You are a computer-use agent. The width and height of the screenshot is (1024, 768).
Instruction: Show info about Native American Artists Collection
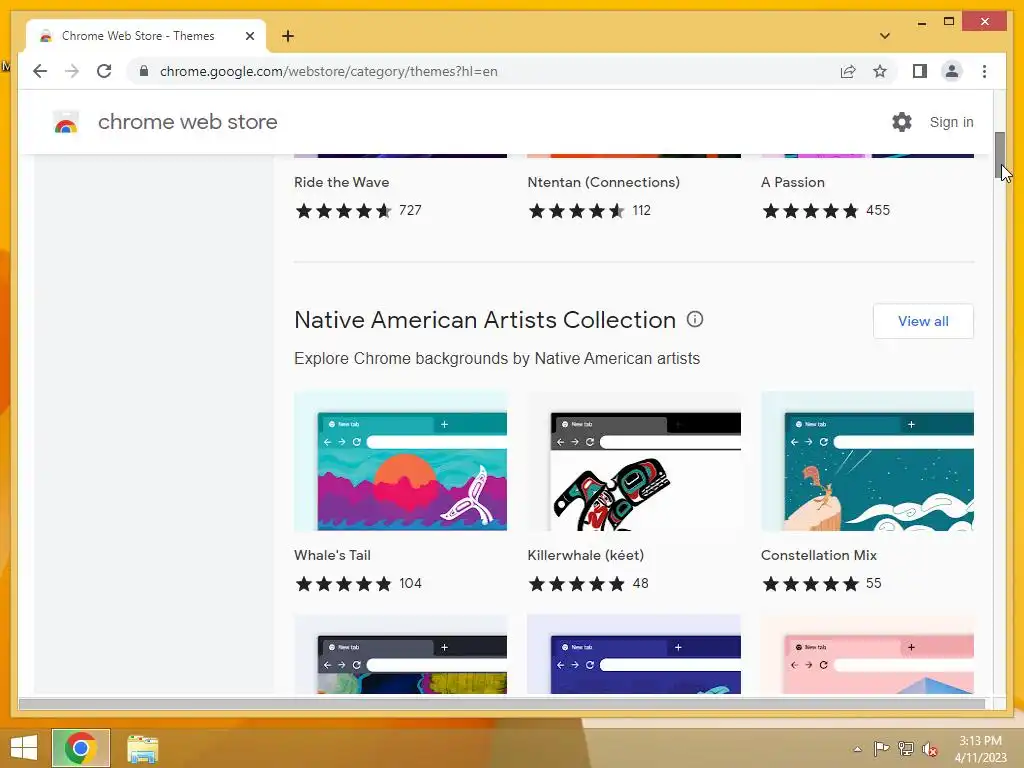(x=695, y=319)
